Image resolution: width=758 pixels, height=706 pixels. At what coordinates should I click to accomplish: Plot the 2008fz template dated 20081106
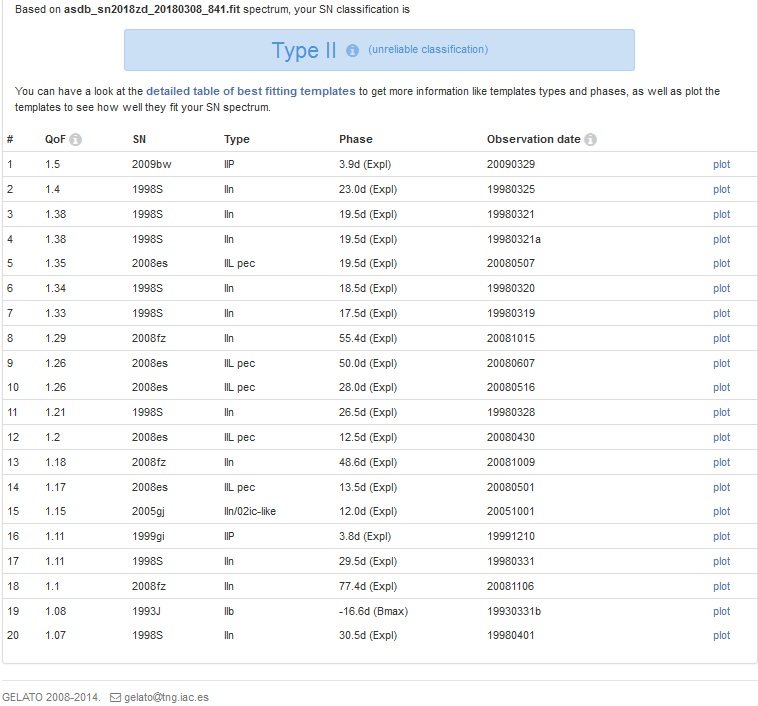click(x=721, y=586)
